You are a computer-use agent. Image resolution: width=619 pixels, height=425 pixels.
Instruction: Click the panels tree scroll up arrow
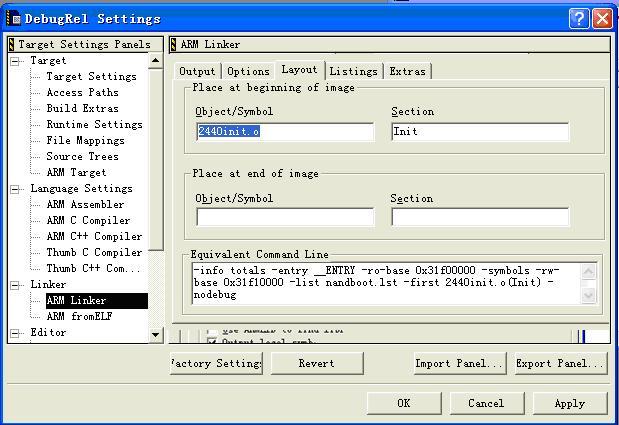(156, 60)
